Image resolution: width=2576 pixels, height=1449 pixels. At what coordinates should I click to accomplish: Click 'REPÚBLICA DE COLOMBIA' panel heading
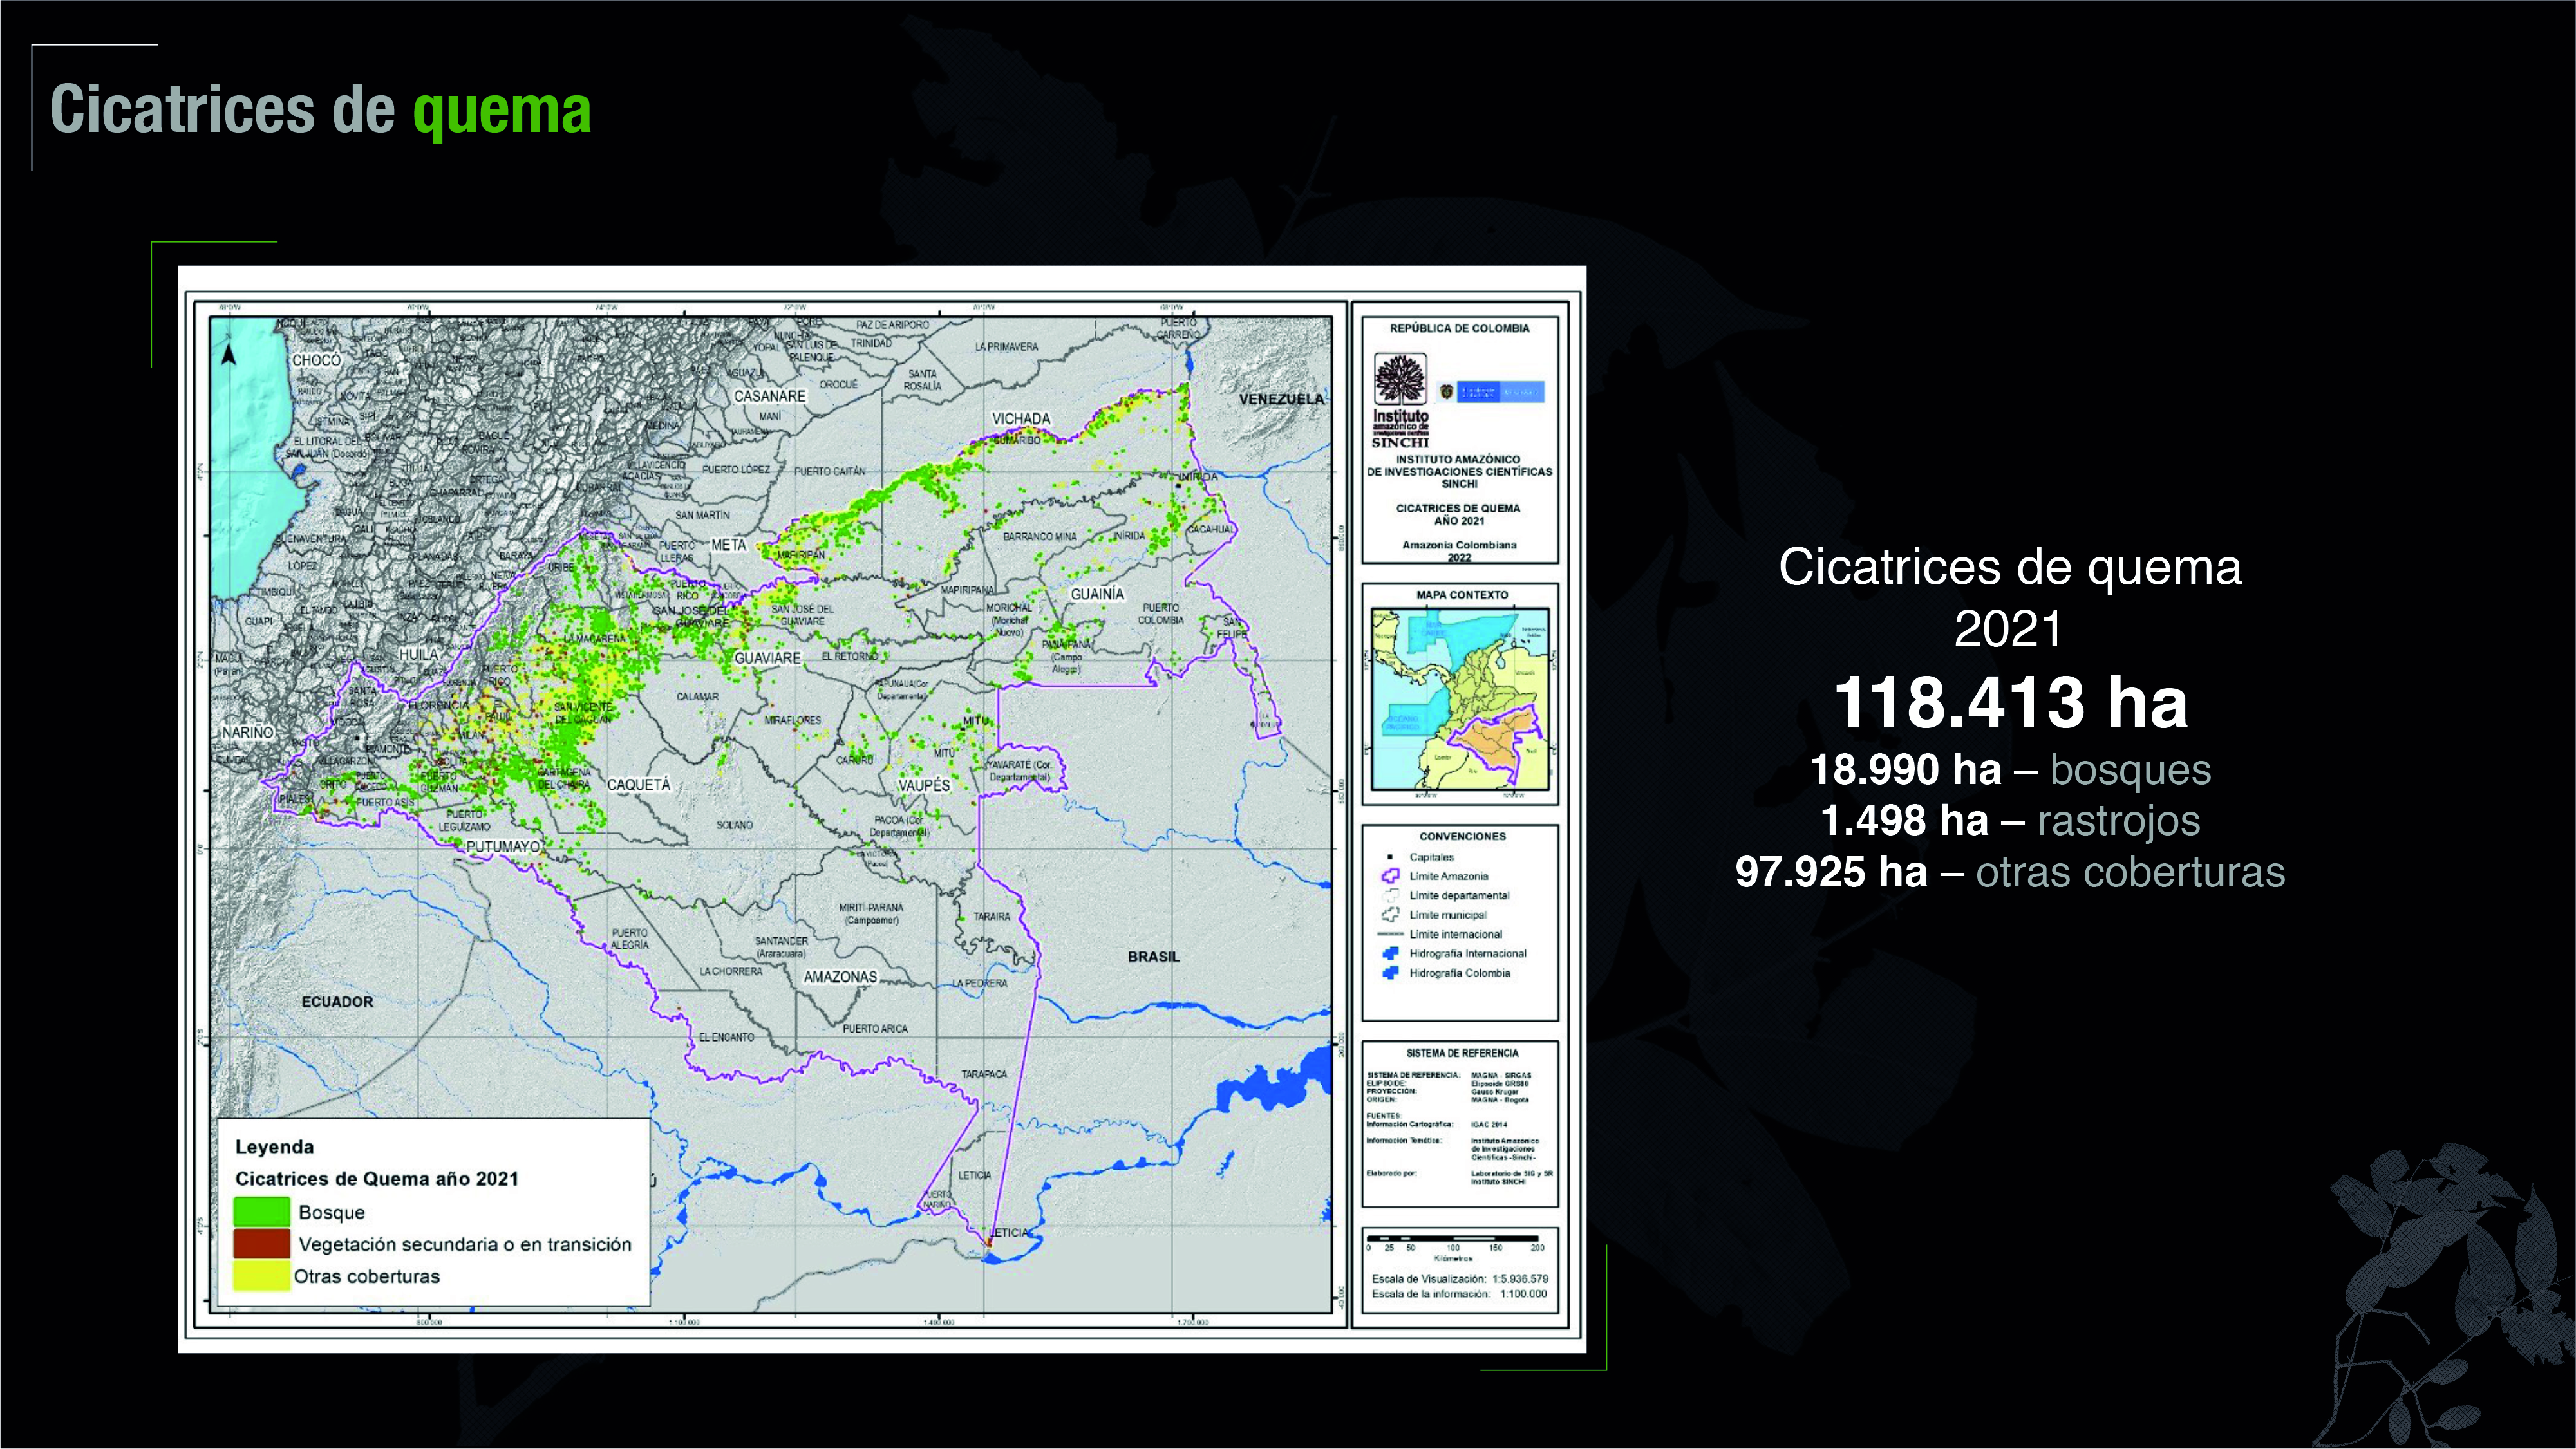(1459, 328)
